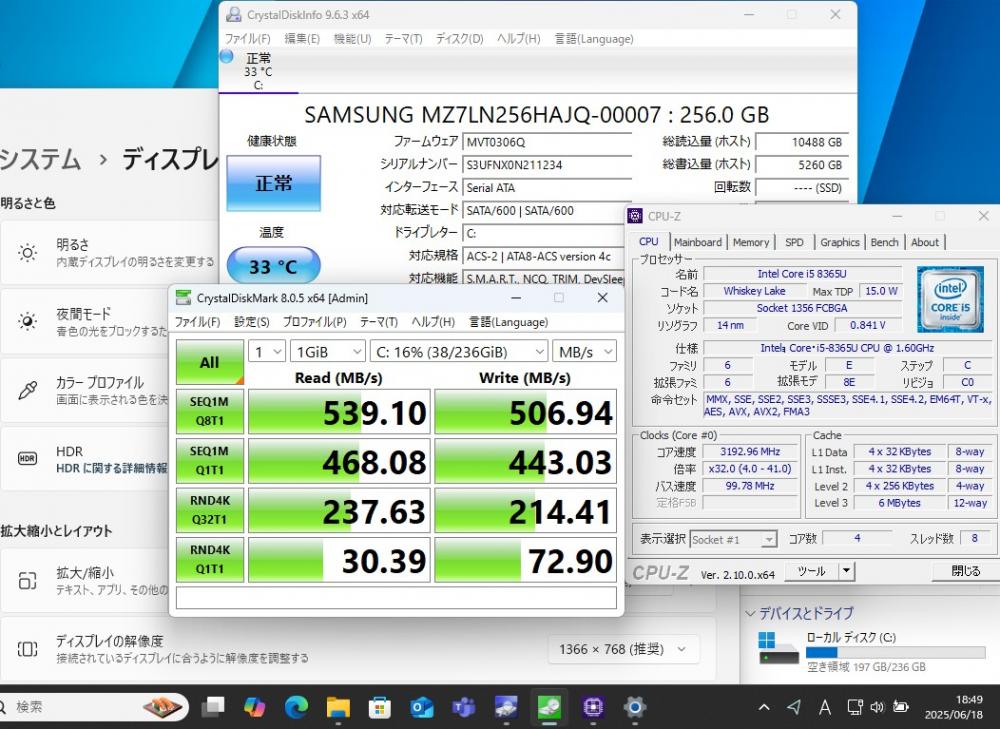Image resolution: width=1000 pixels, height=729 pixels.
Task: Open Microsoft Teams from the taskbar
Action: click(464, 707)
